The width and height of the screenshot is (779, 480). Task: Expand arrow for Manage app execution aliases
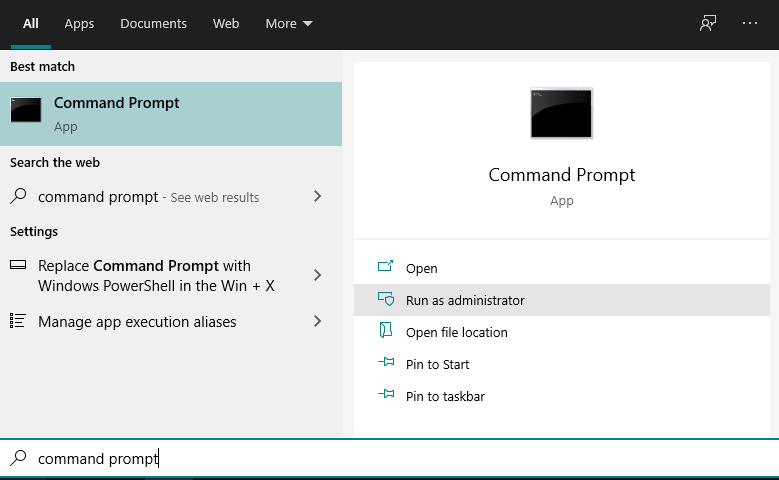point(317,321)
